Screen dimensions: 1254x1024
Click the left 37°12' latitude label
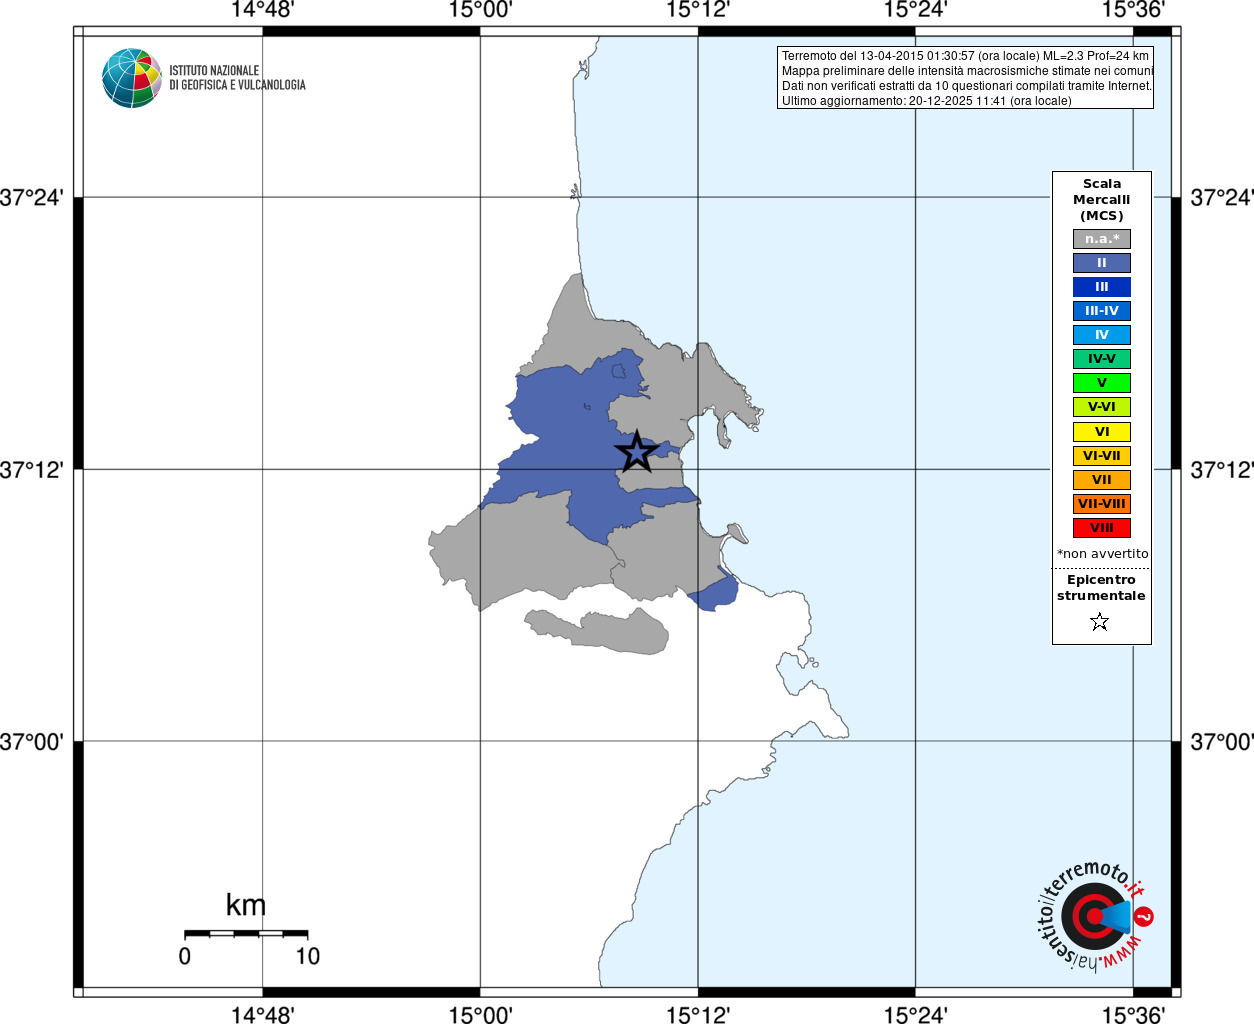tap(31, 469)
